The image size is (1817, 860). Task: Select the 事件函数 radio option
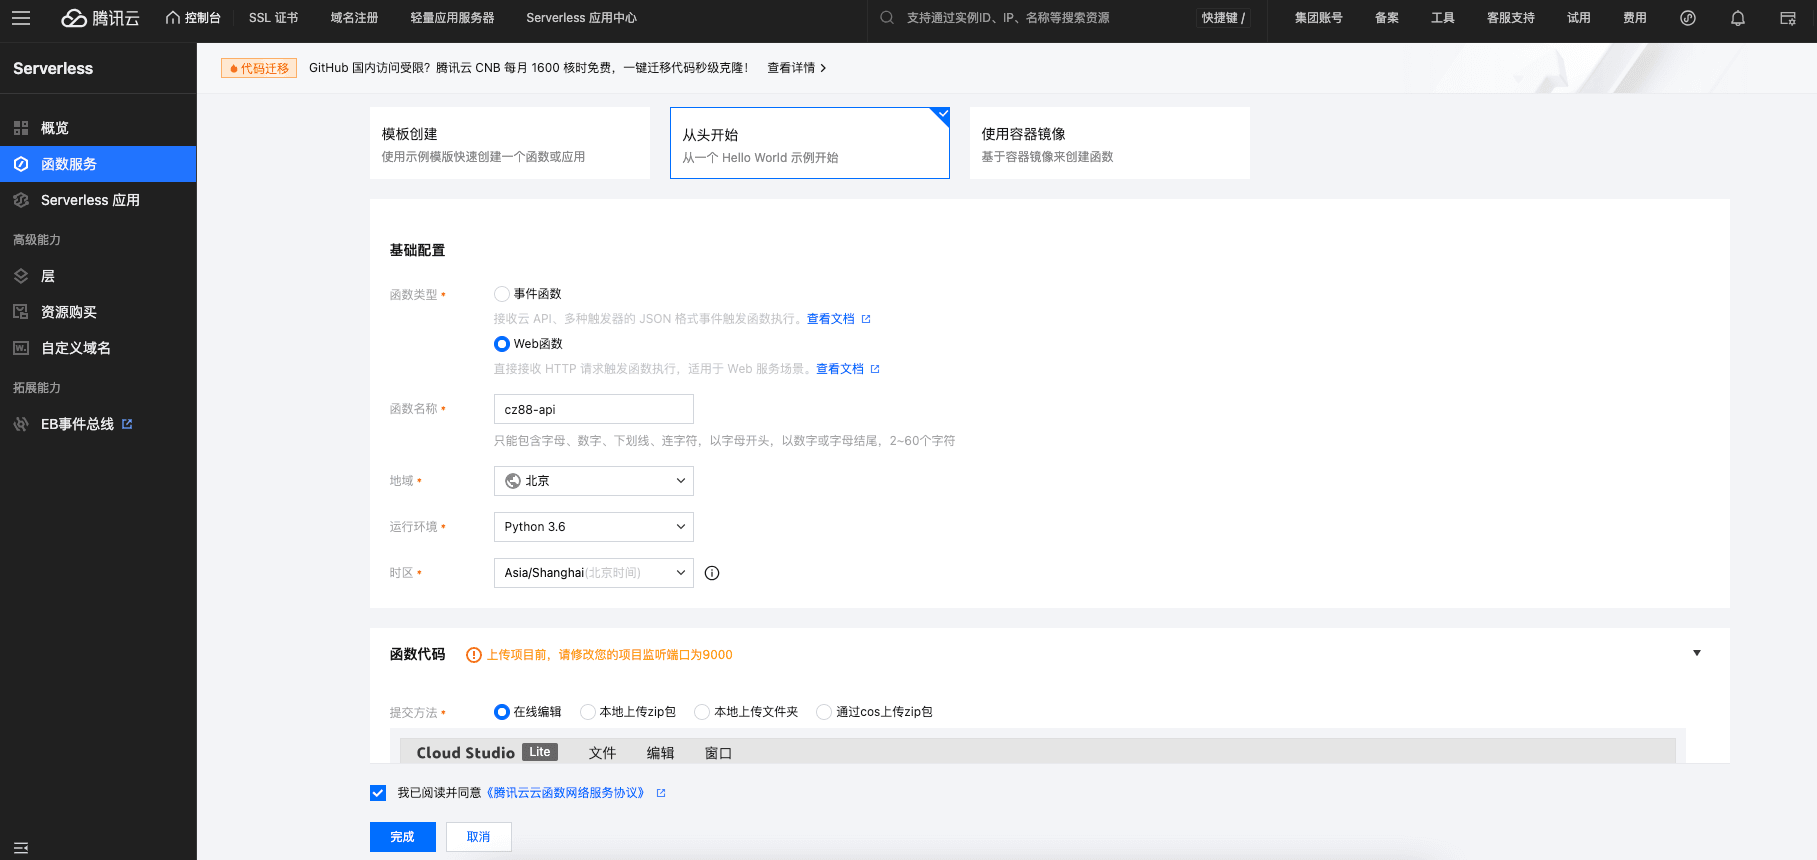point(502,294)
